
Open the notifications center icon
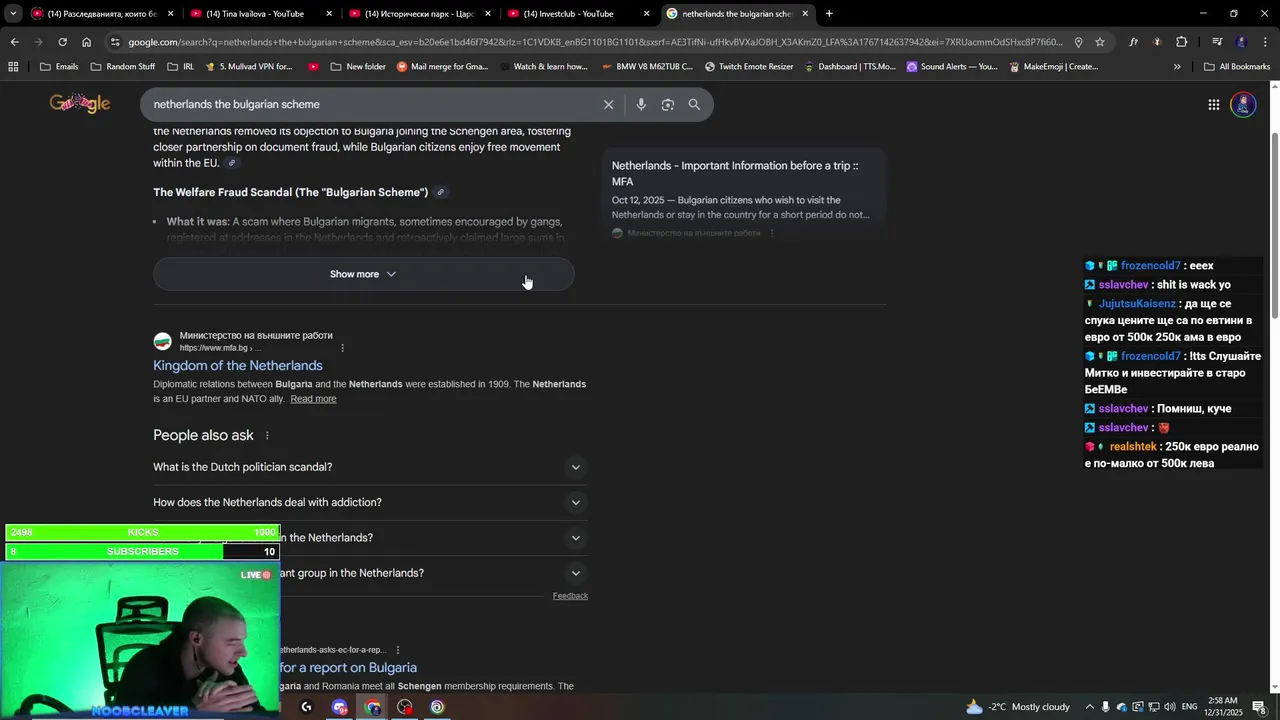pos(1259,707)
